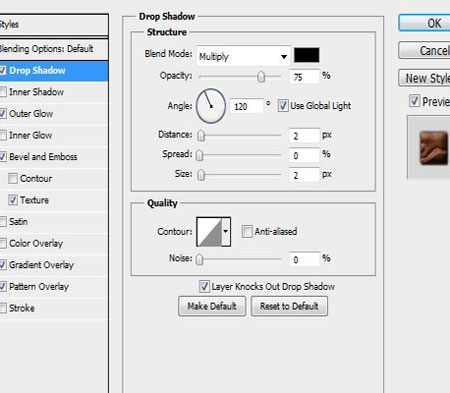Select Blending Options: Default entry
Screen dimensions: 450x393
pyautogui.click(x=54, y=49)
